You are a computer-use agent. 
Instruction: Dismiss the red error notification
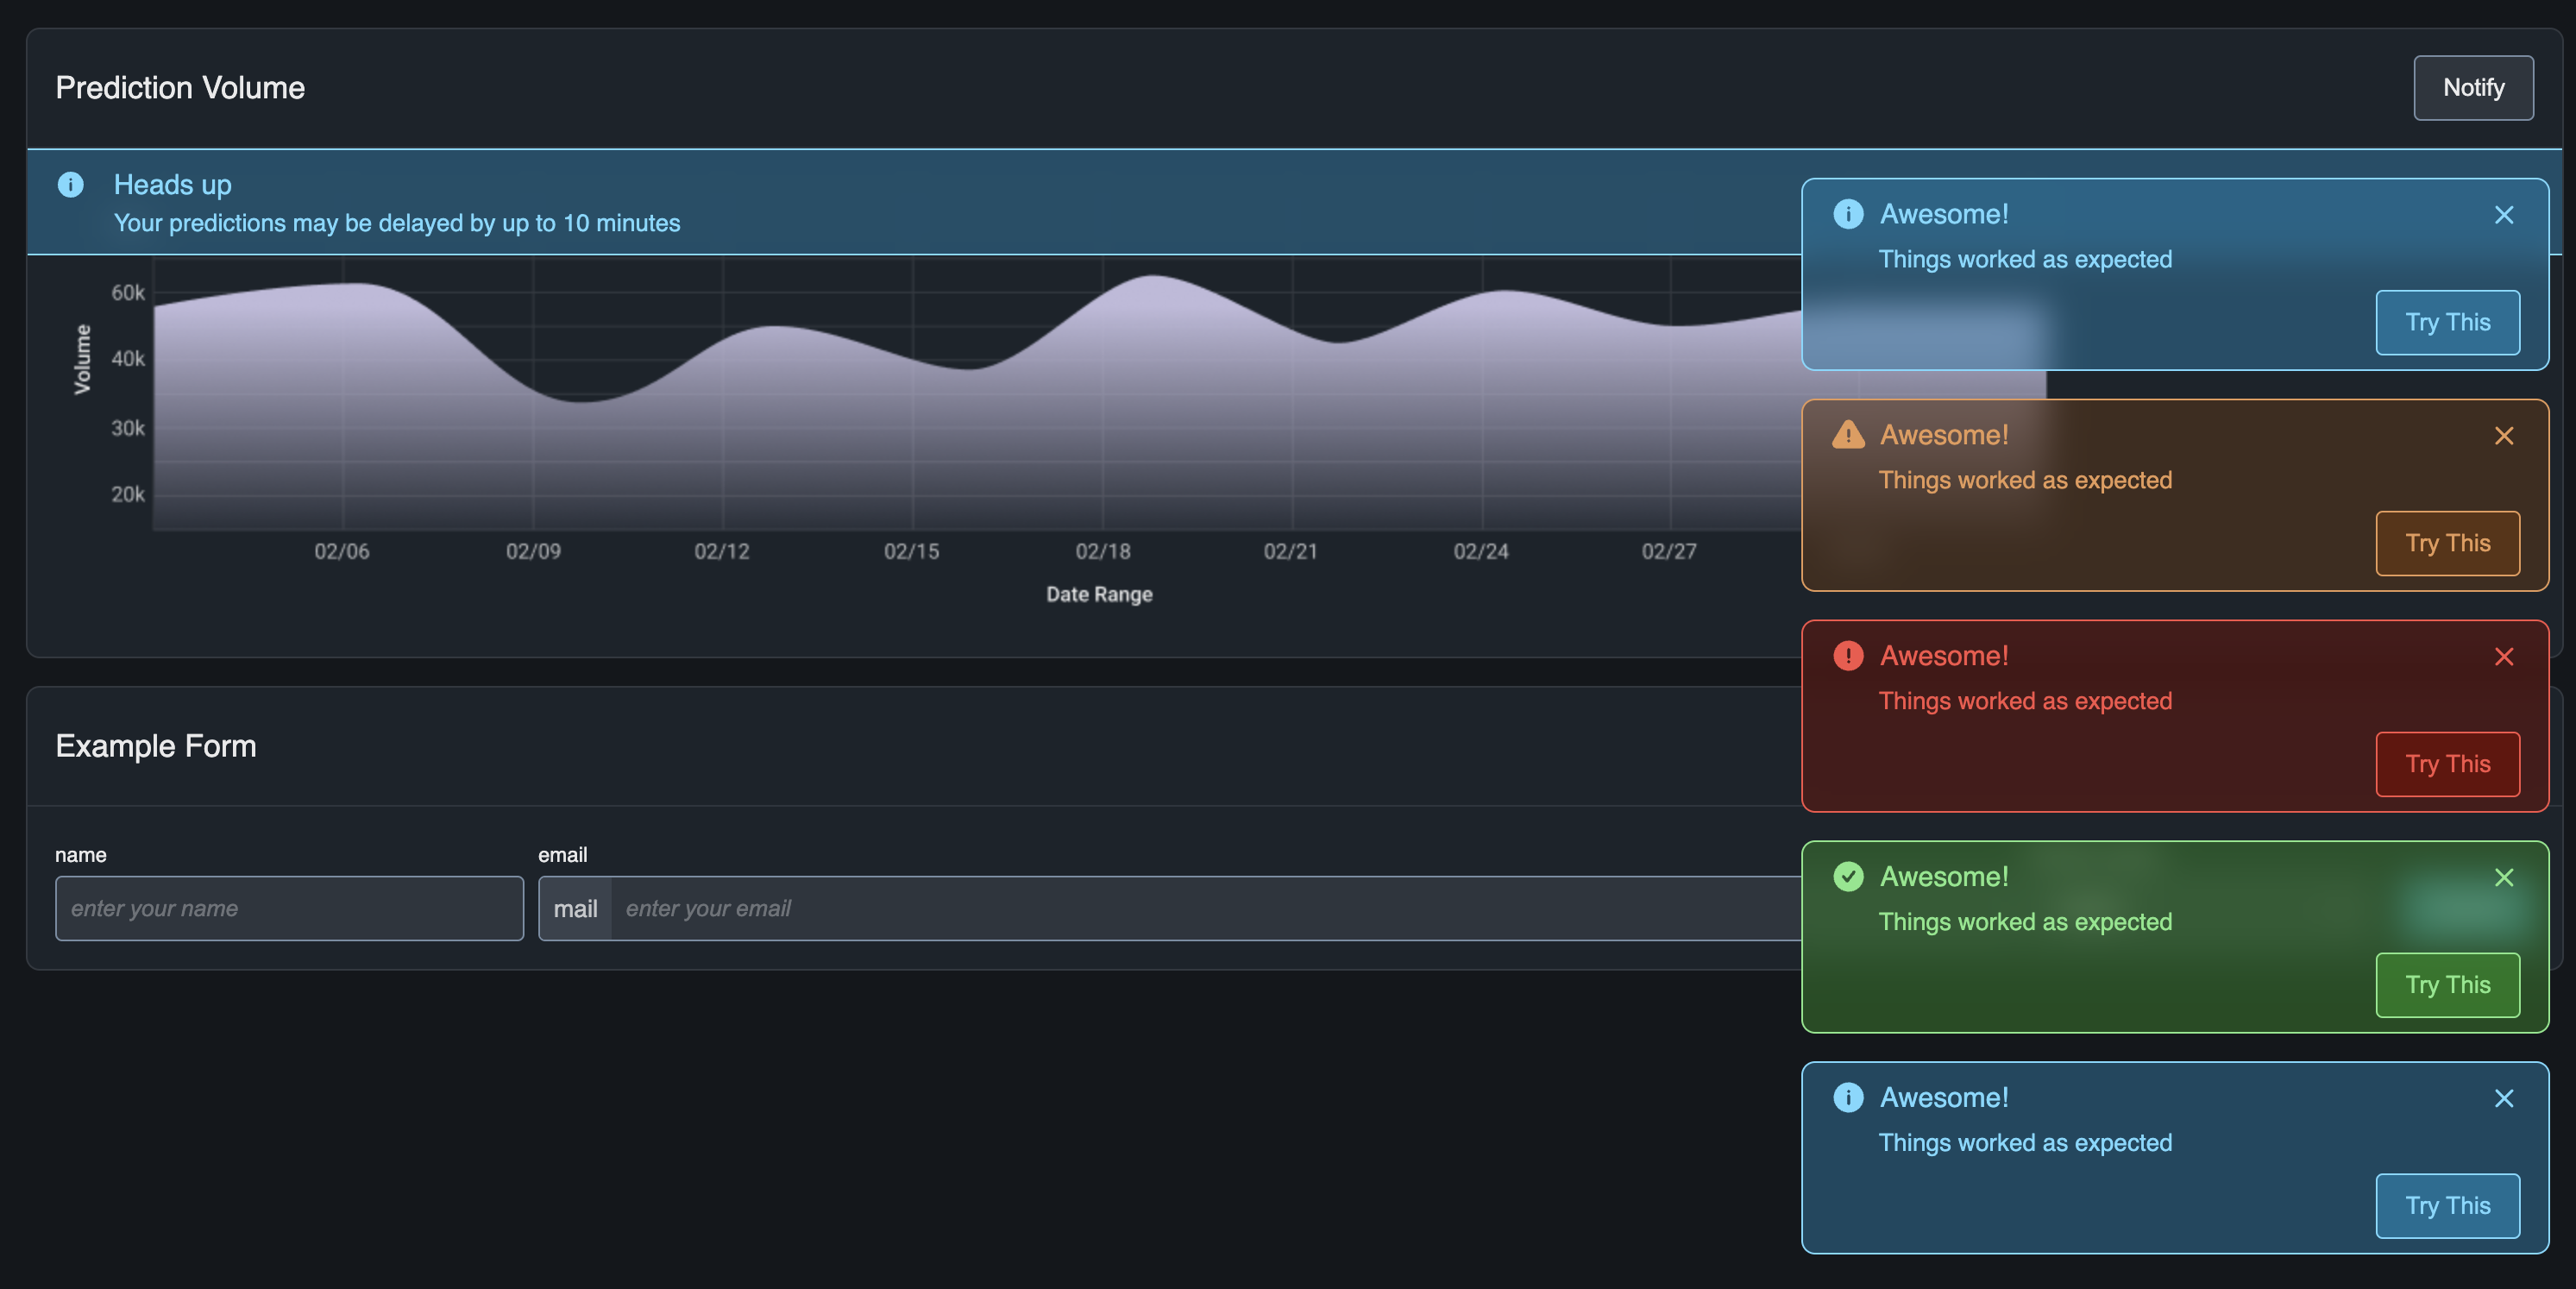point(2503,657)
